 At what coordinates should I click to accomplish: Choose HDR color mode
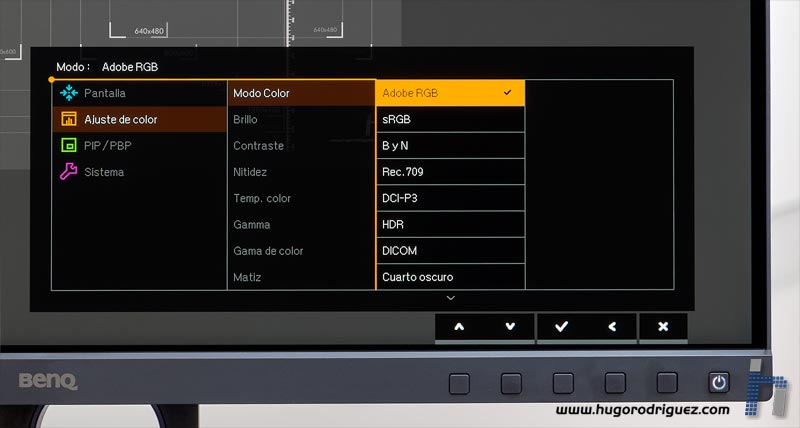click(450, 224)
